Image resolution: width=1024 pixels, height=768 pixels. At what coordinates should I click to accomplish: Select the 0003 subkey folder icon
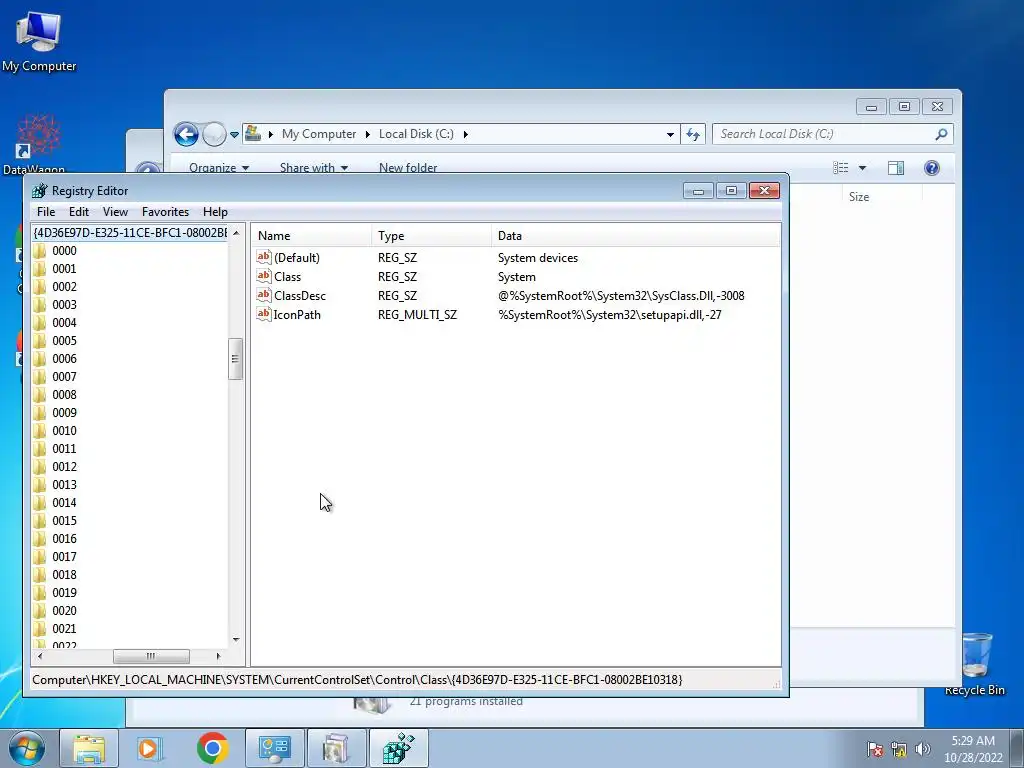[x=39, y=304]
